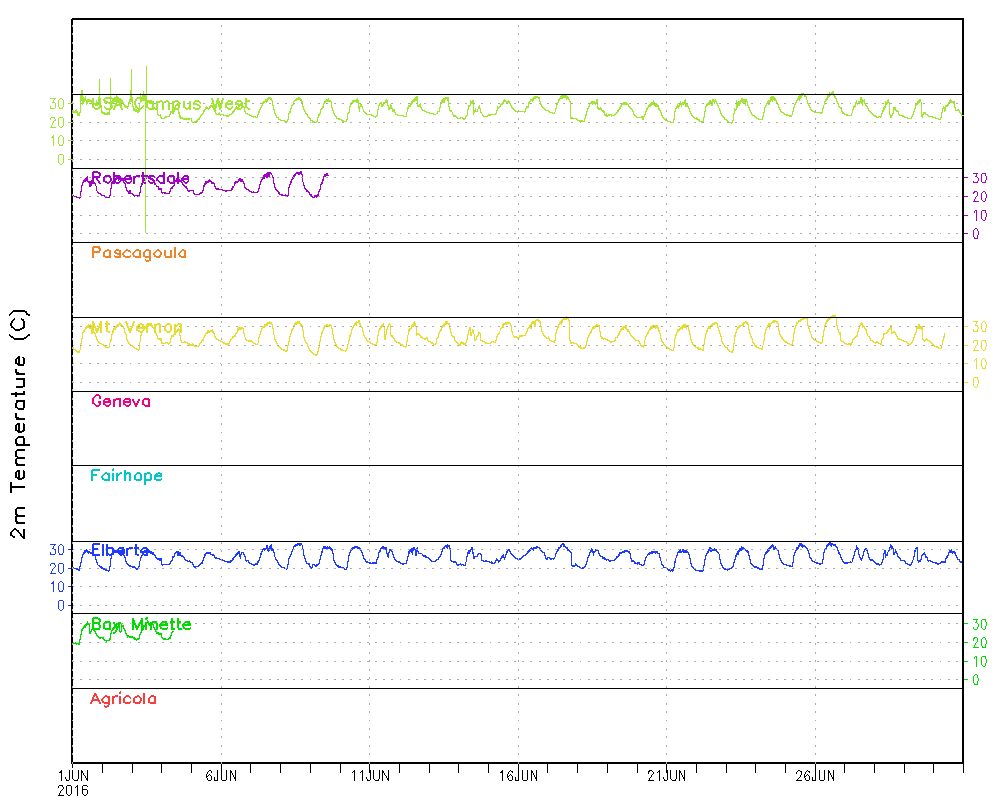Select the Bay Minette station label

coord(140,625)
